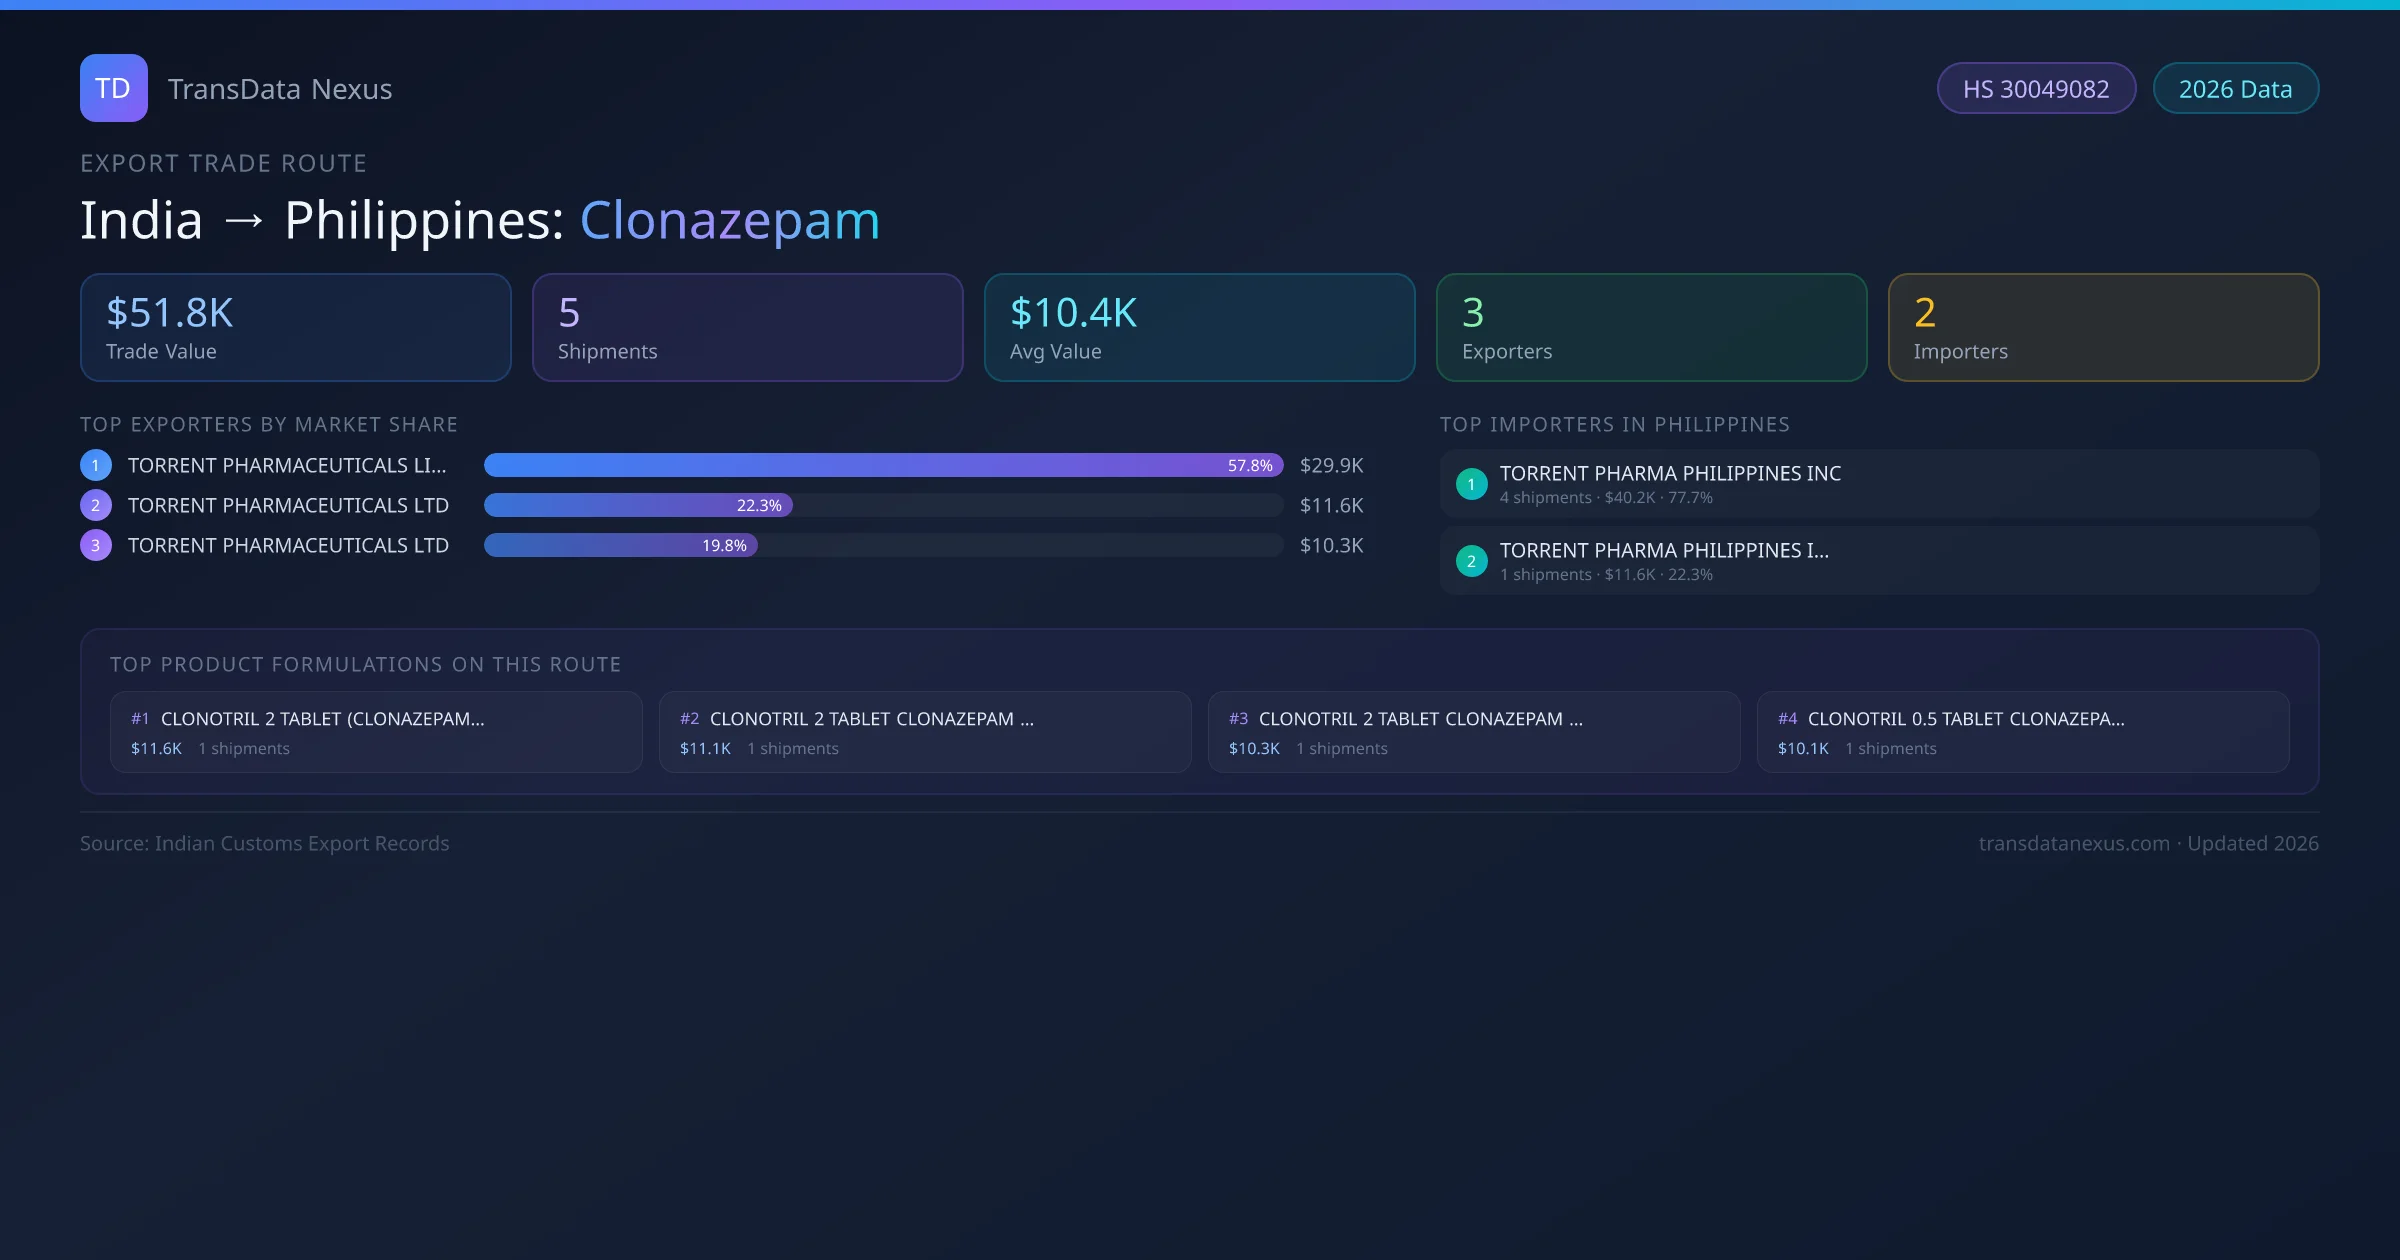Open formulation #1 Clonotril 2 Tablet card
Image resolution: width=2400 pixels, height=1260 pixels.
click(375, 732)
